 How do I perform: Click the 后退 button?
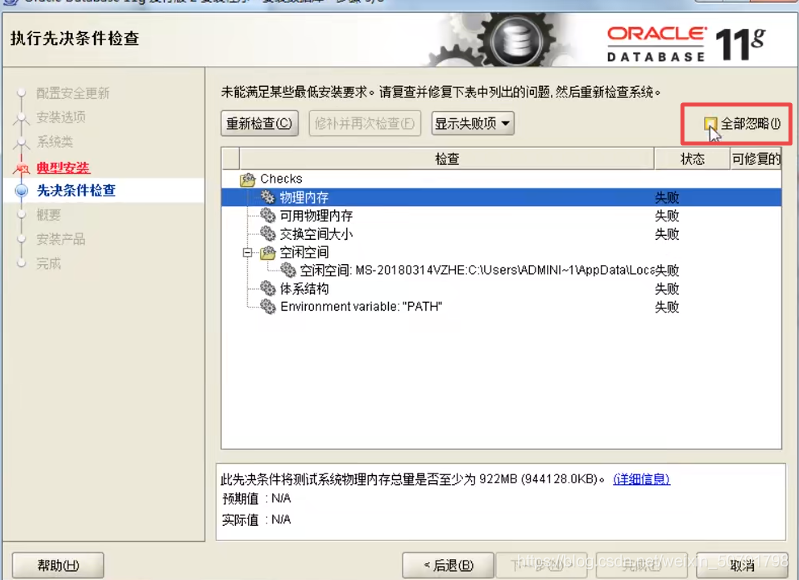pyautogui.click(x=449, y=565)
